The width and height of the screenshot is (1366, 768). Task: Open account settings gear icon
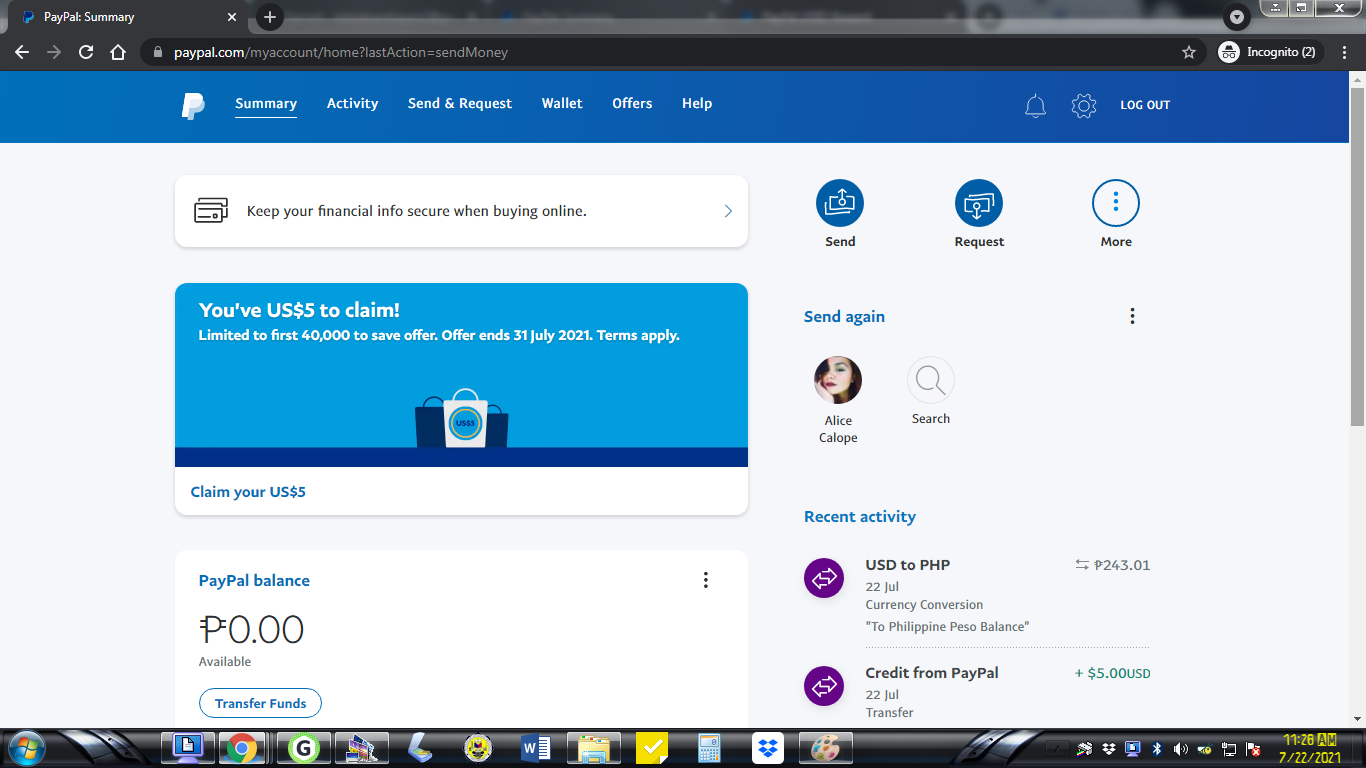pyautogui.click(x=1084, y=106)
